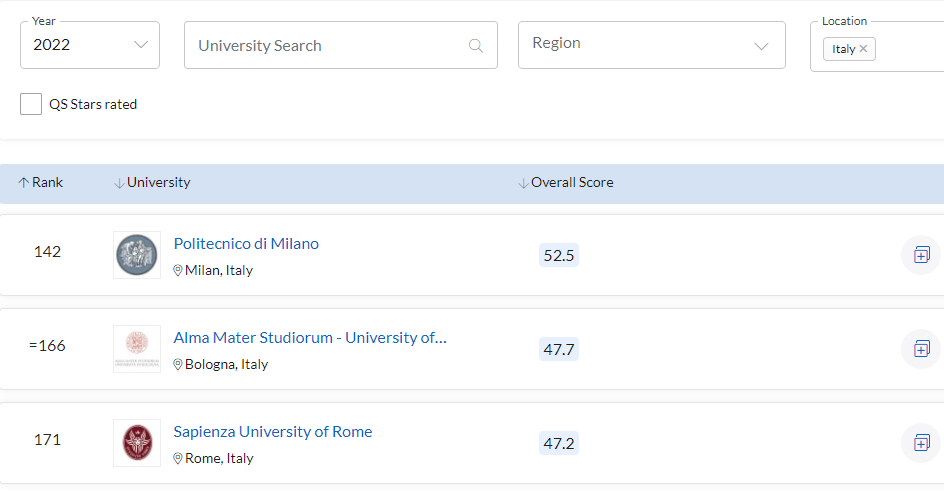
Task: Focus the University Search input field
Action: tap(341, 45)
